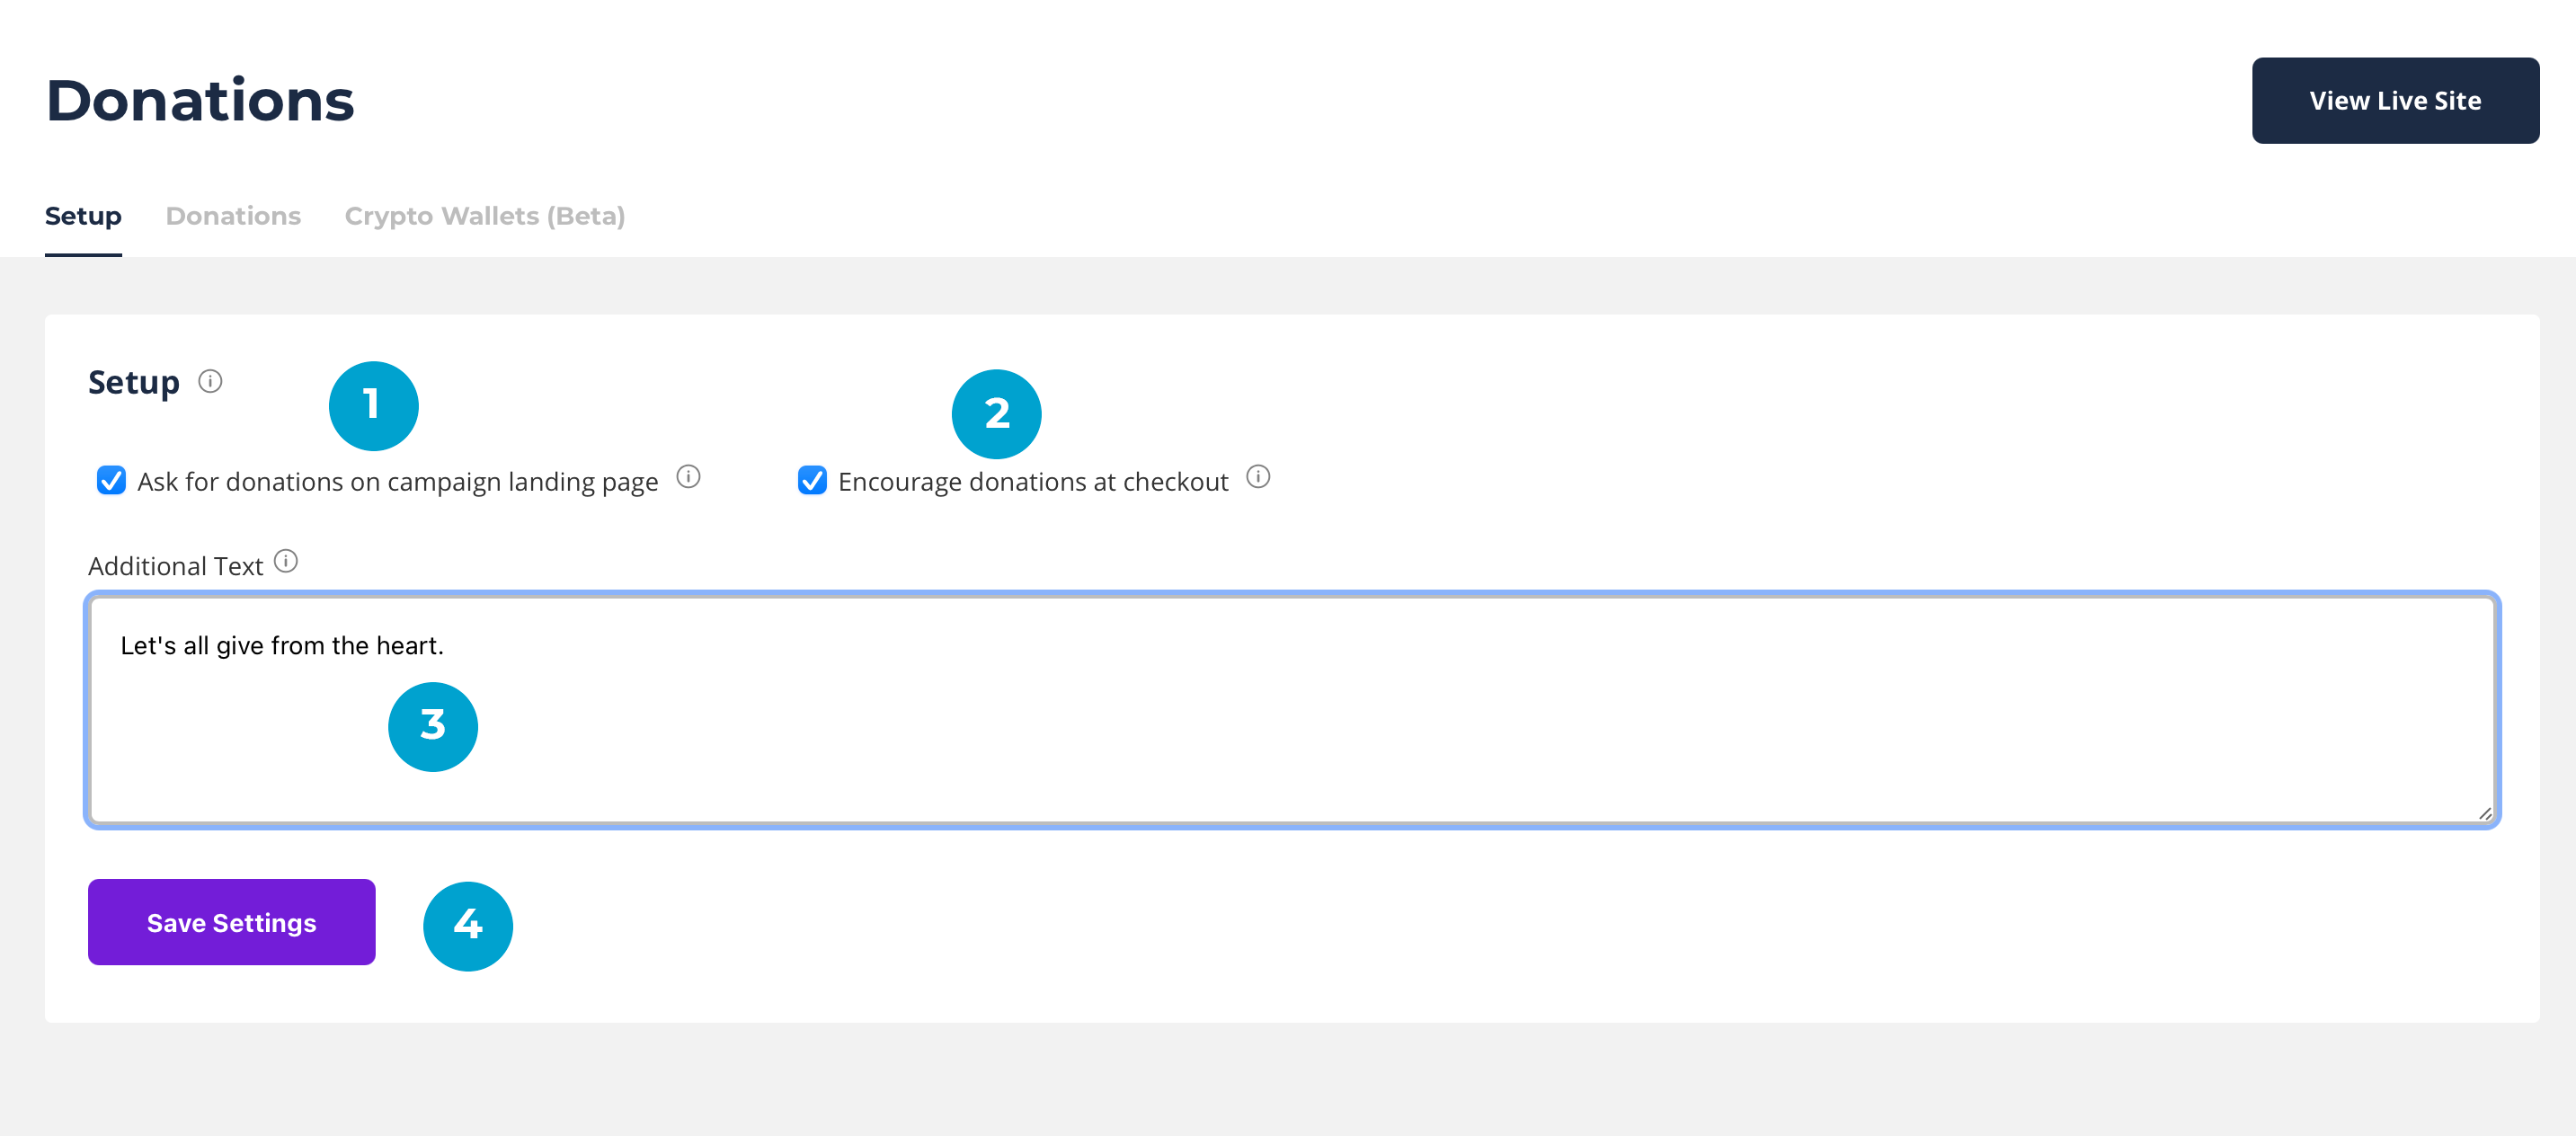Image resolution: width=2576 pixels, height=1136 pixels.
Task: Click info icon next to checkout donations option
Action: (1258, 477)
